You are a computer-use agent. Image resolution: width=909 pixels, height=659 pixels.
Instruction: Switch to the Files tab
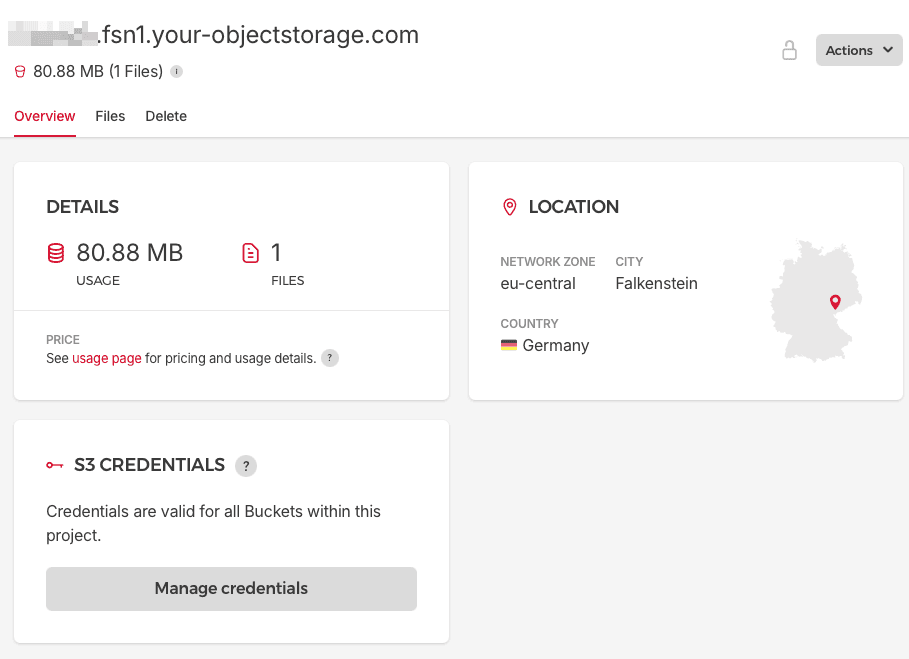(x=110, y=116)
